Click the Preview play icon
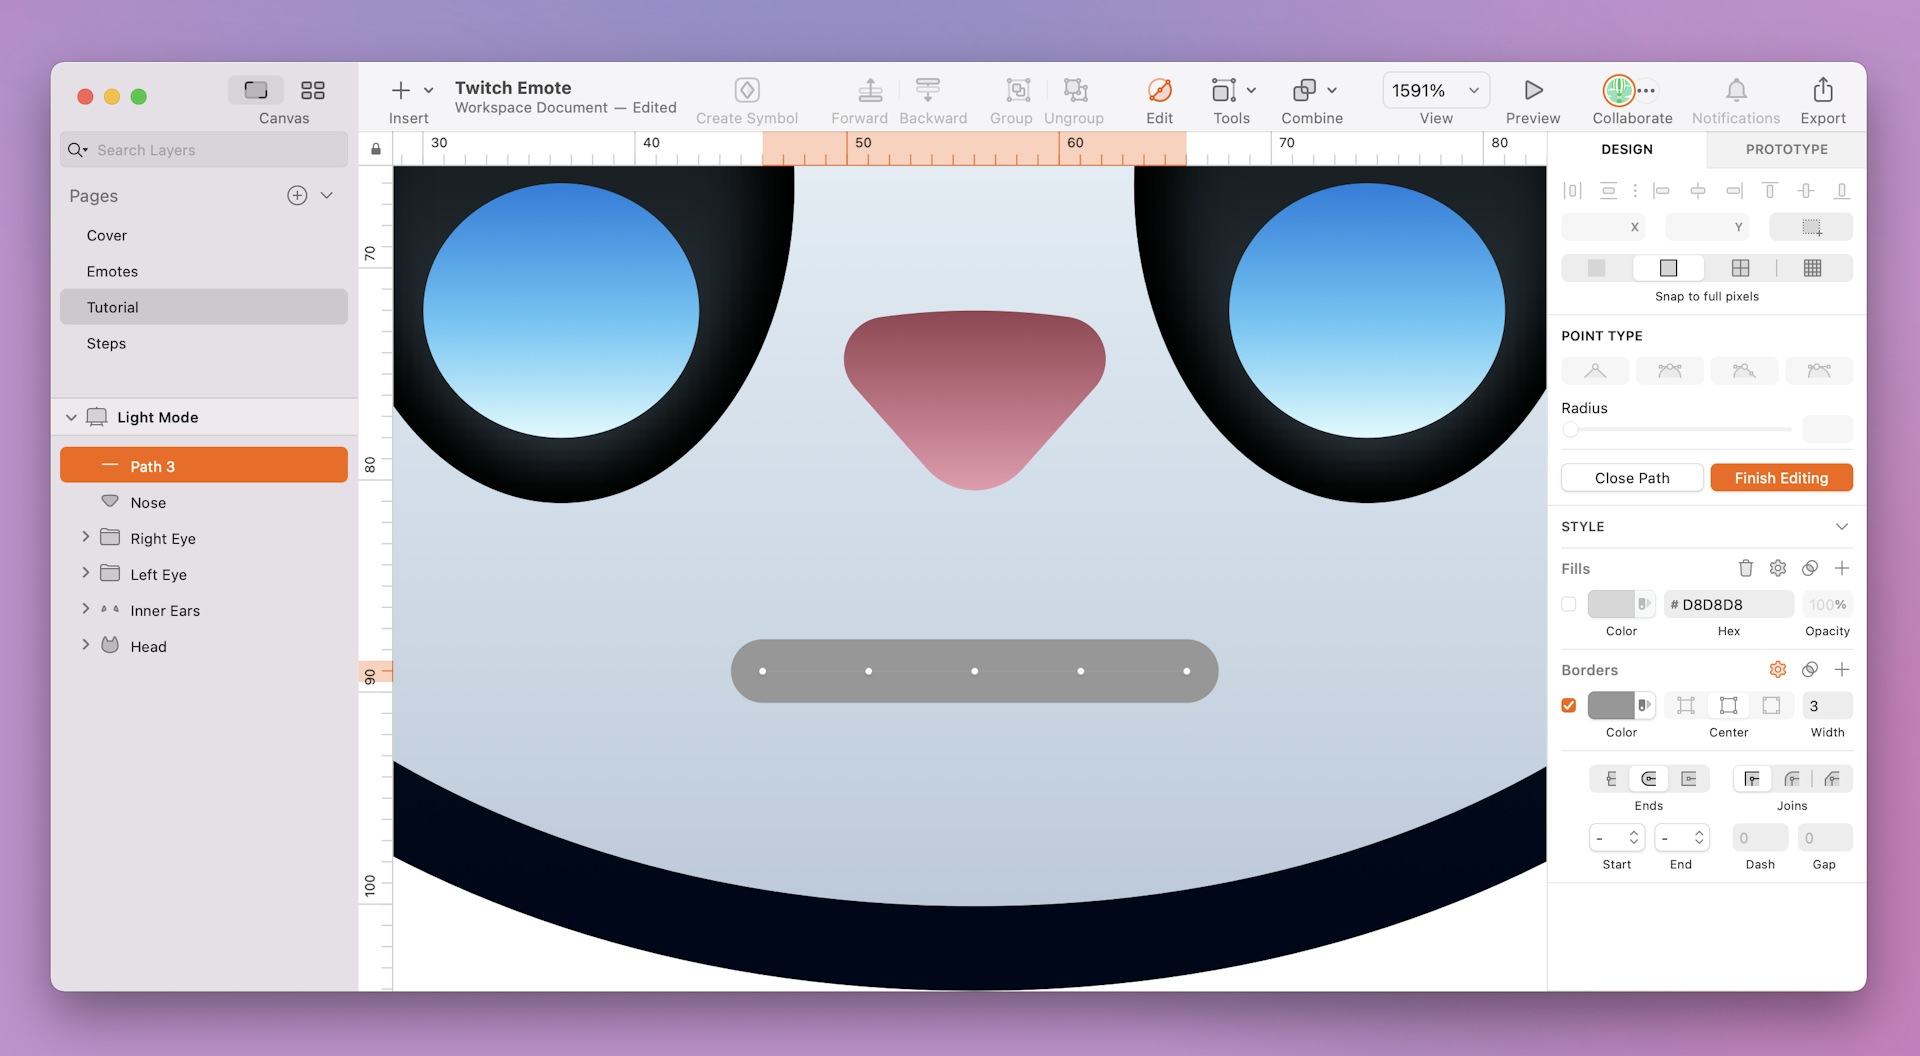Viewport: 1920px width, 1056px height. (x=1532, y=90)
